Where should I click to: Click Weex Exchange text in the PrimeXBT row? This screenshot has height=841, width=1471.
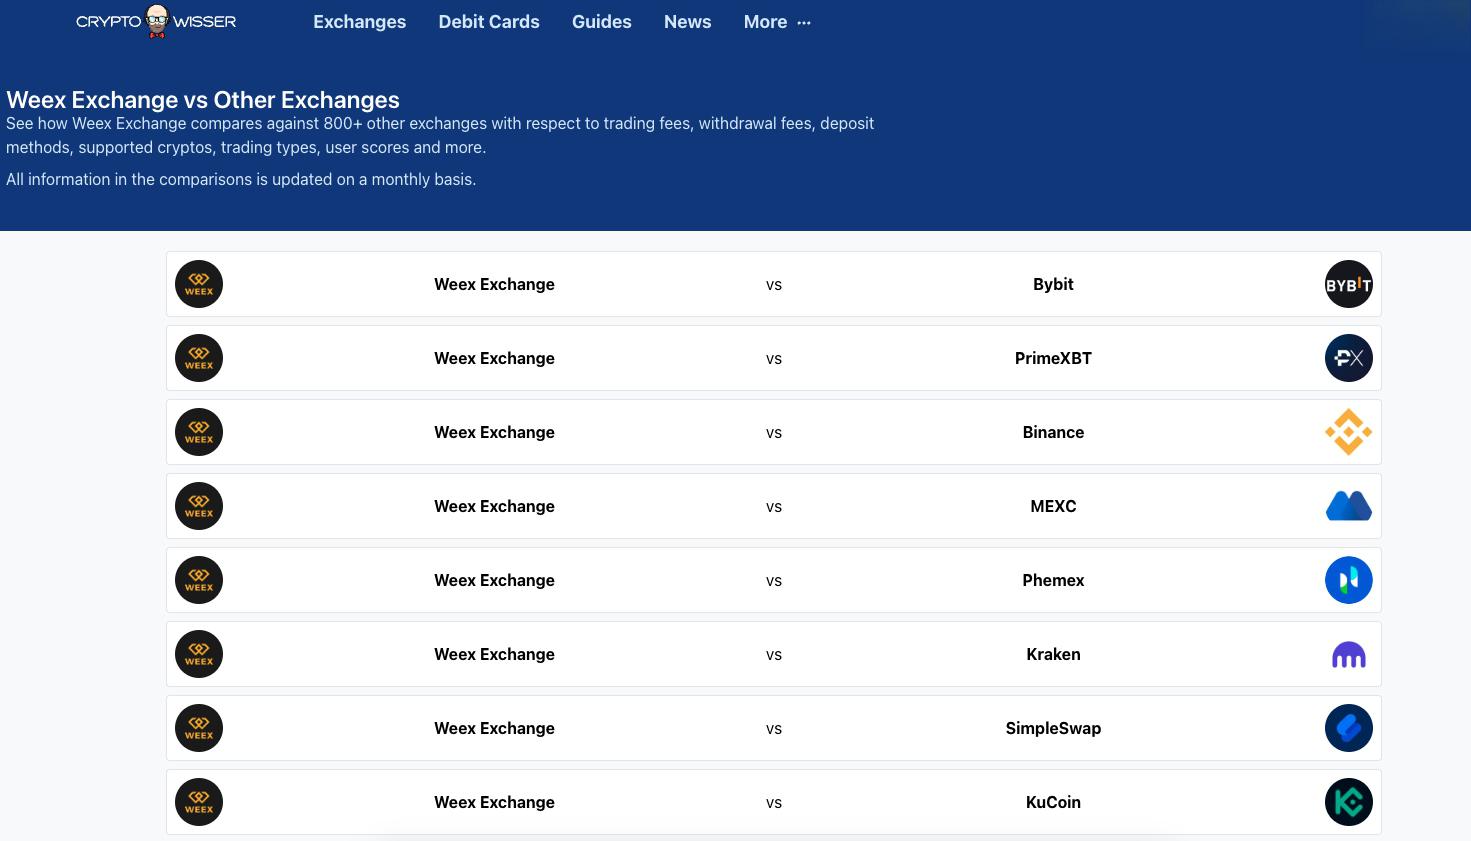click(x=494, y=358)
